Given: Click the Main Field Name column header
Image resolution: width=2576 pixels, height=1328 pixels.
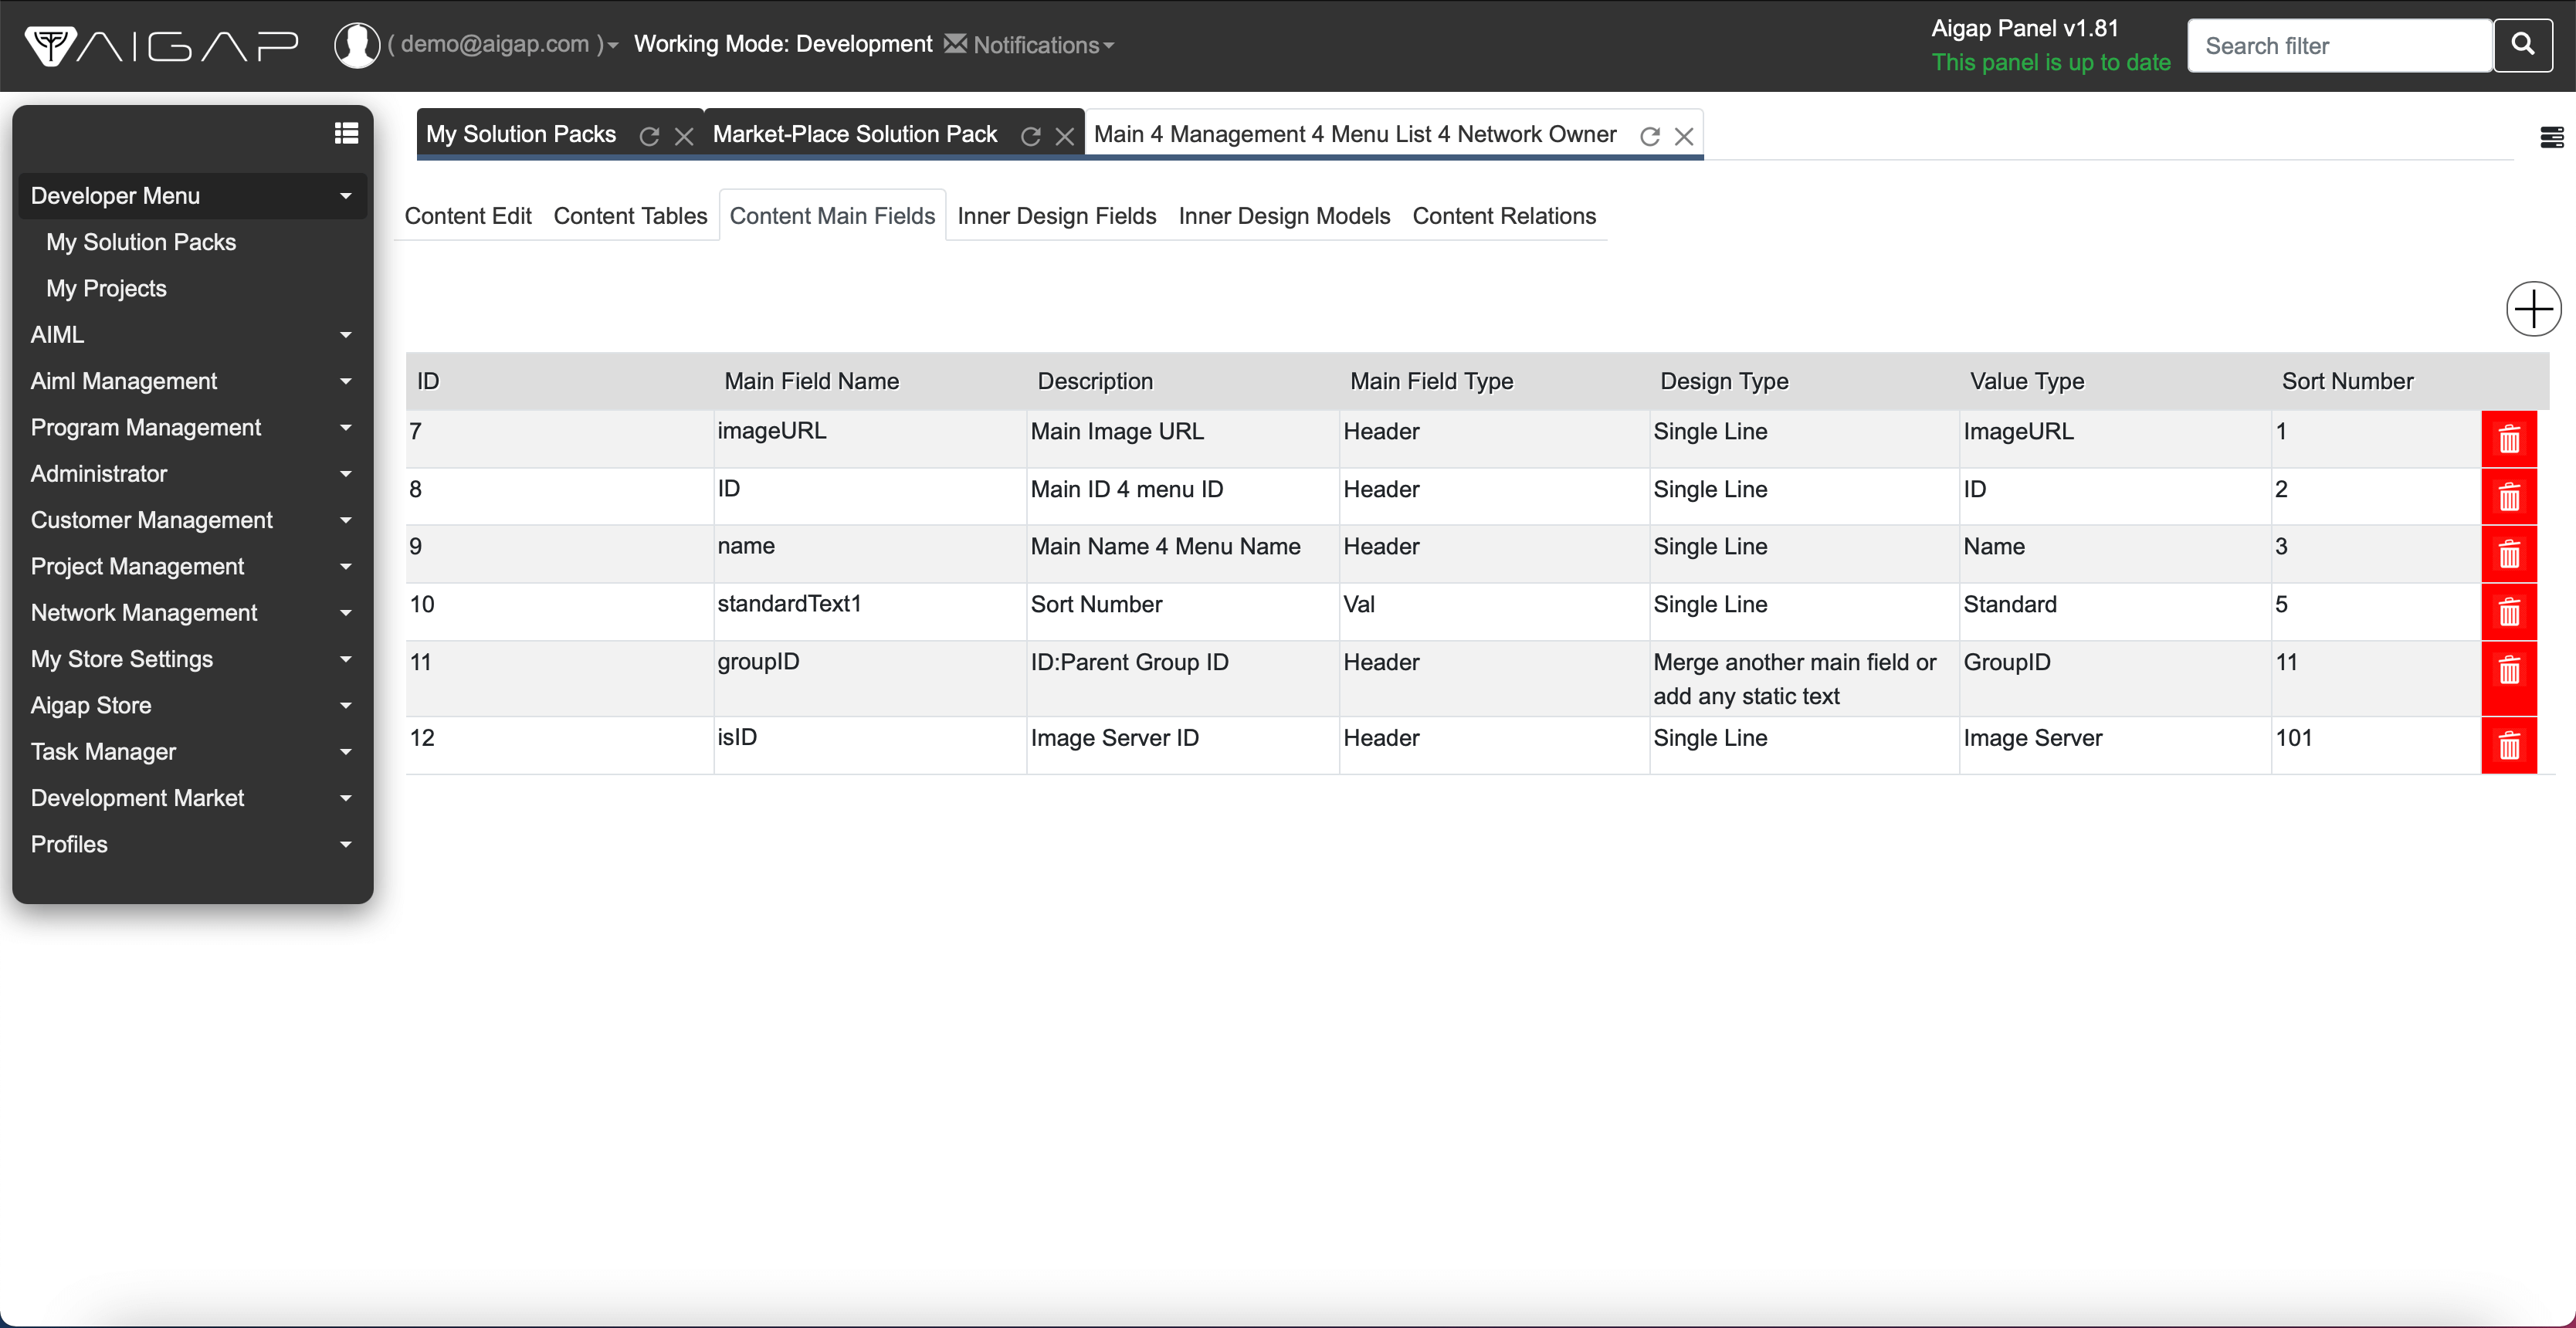Looking at the screenshot, I should point(811,381).
